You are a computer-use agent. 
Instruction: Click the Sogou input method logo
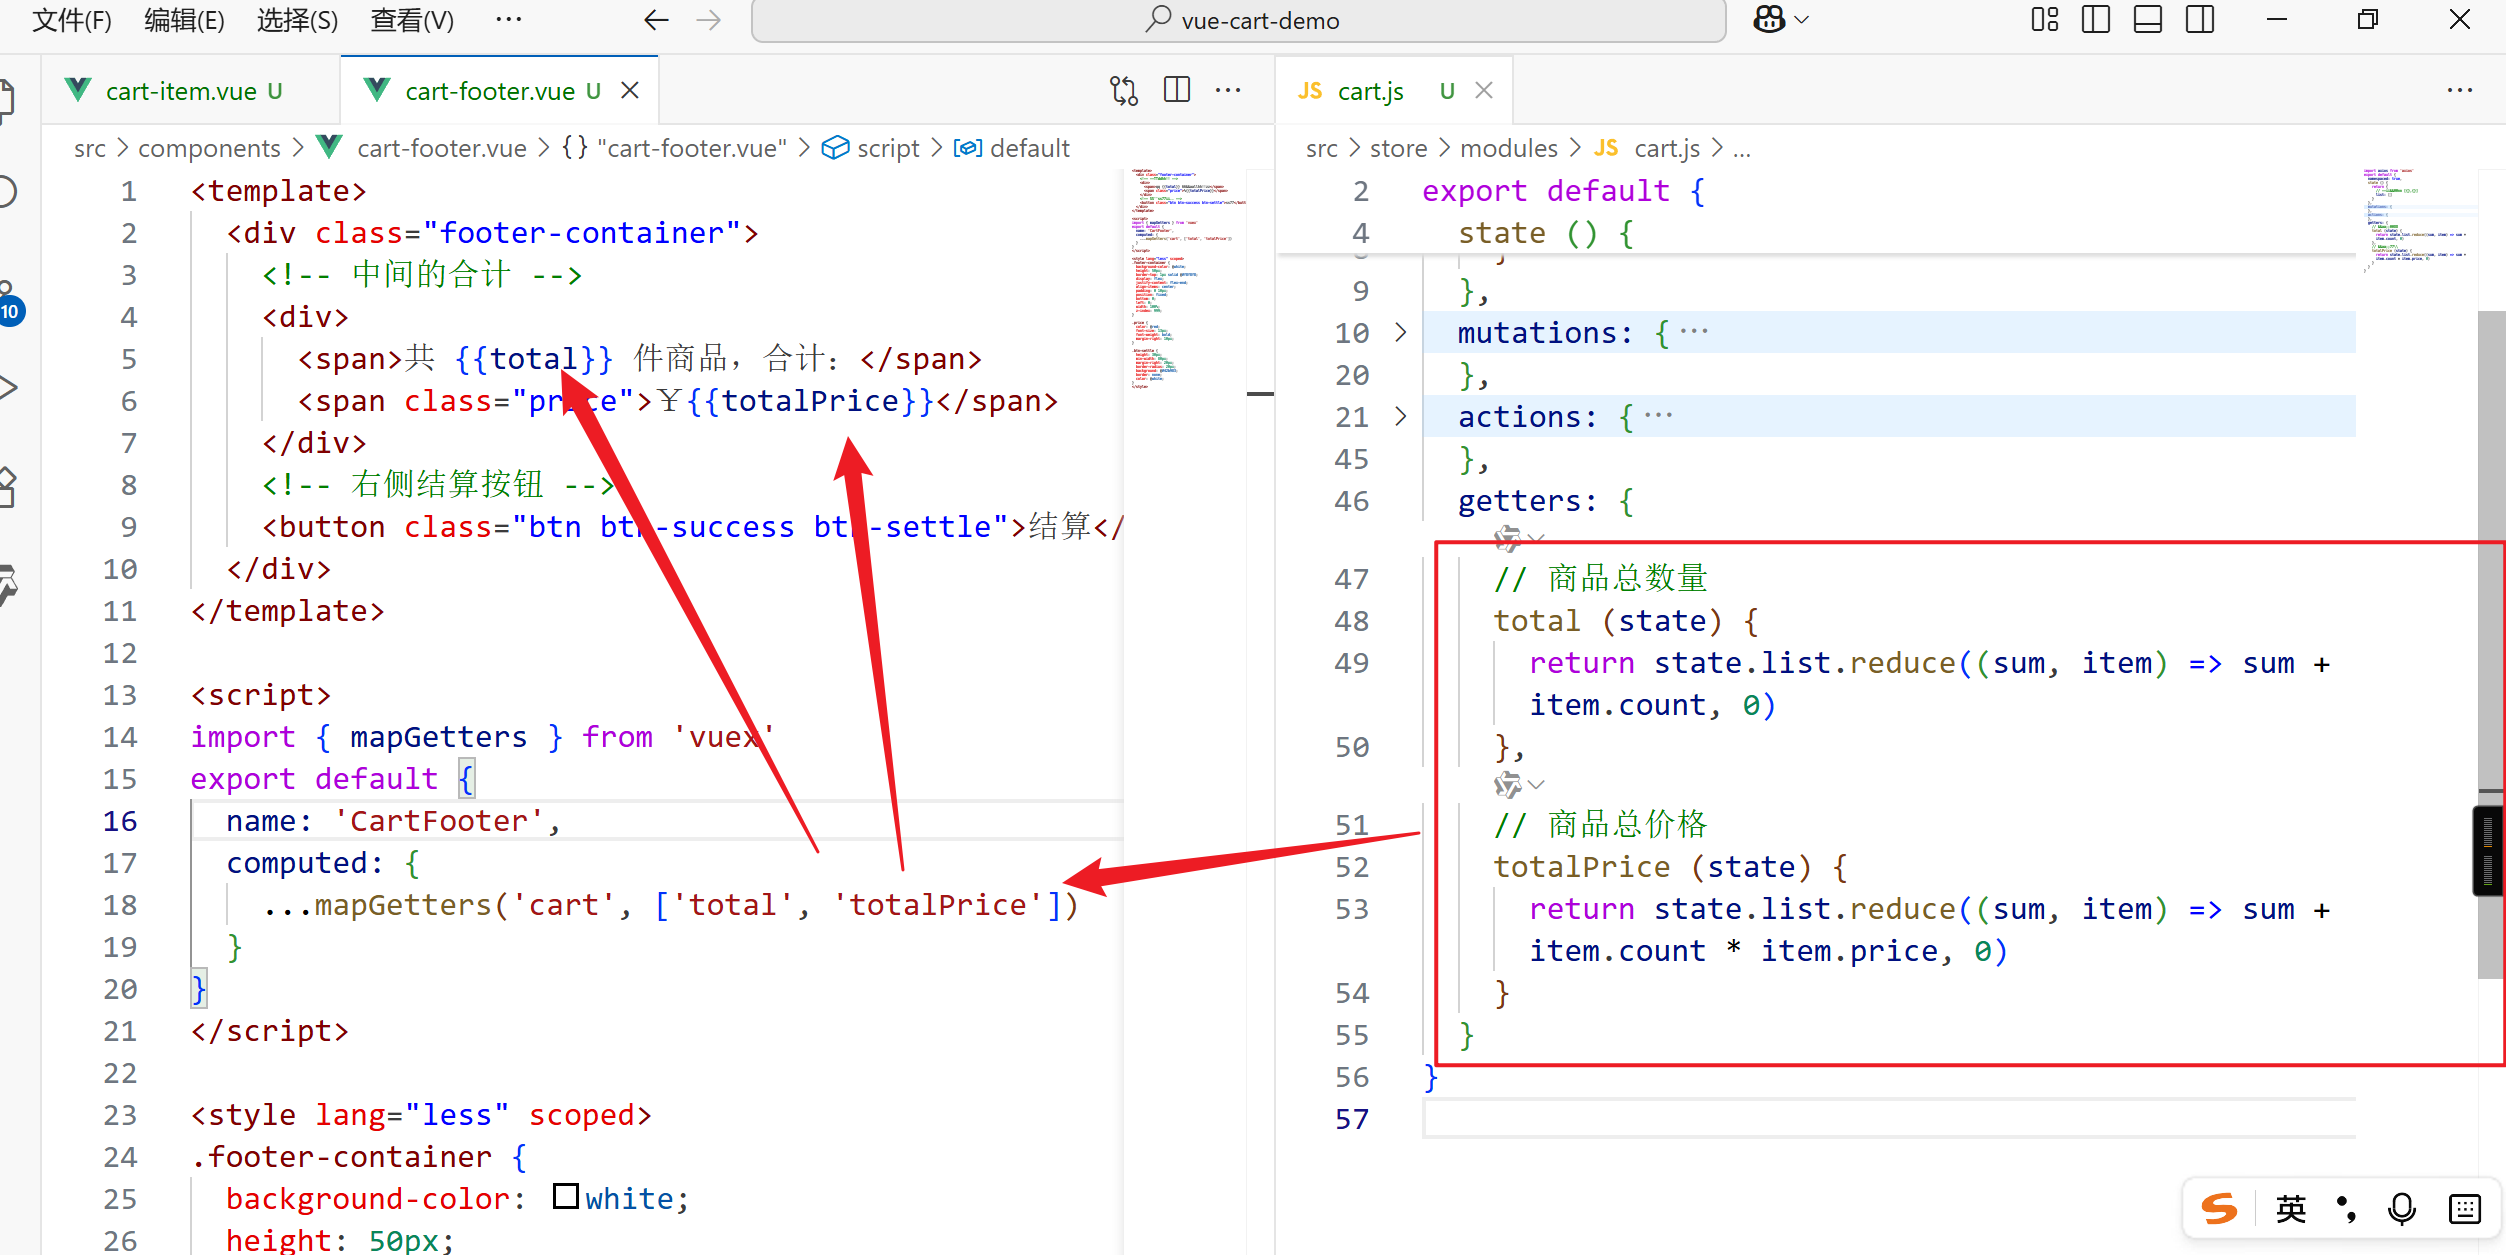coord(2219,1208)
